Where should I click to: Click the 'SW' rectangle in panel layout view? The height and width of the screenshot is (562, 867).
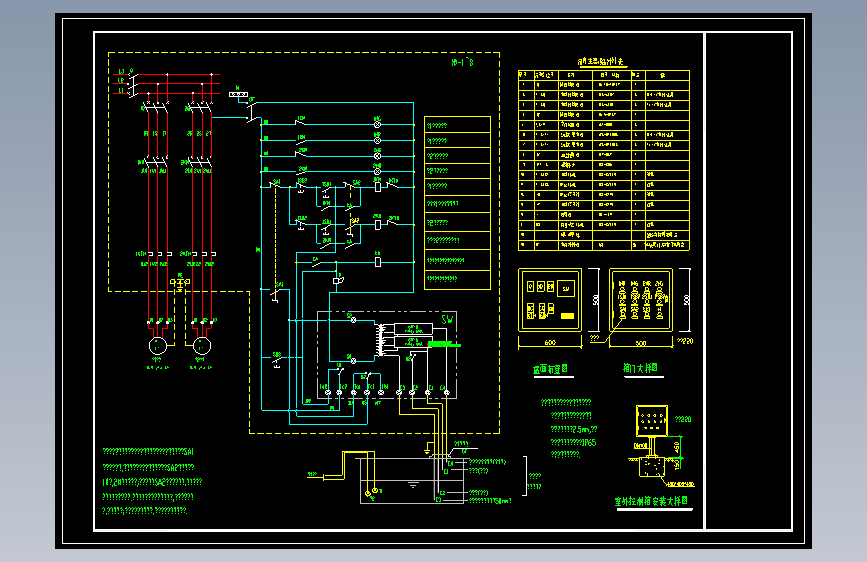coord(566,288)
